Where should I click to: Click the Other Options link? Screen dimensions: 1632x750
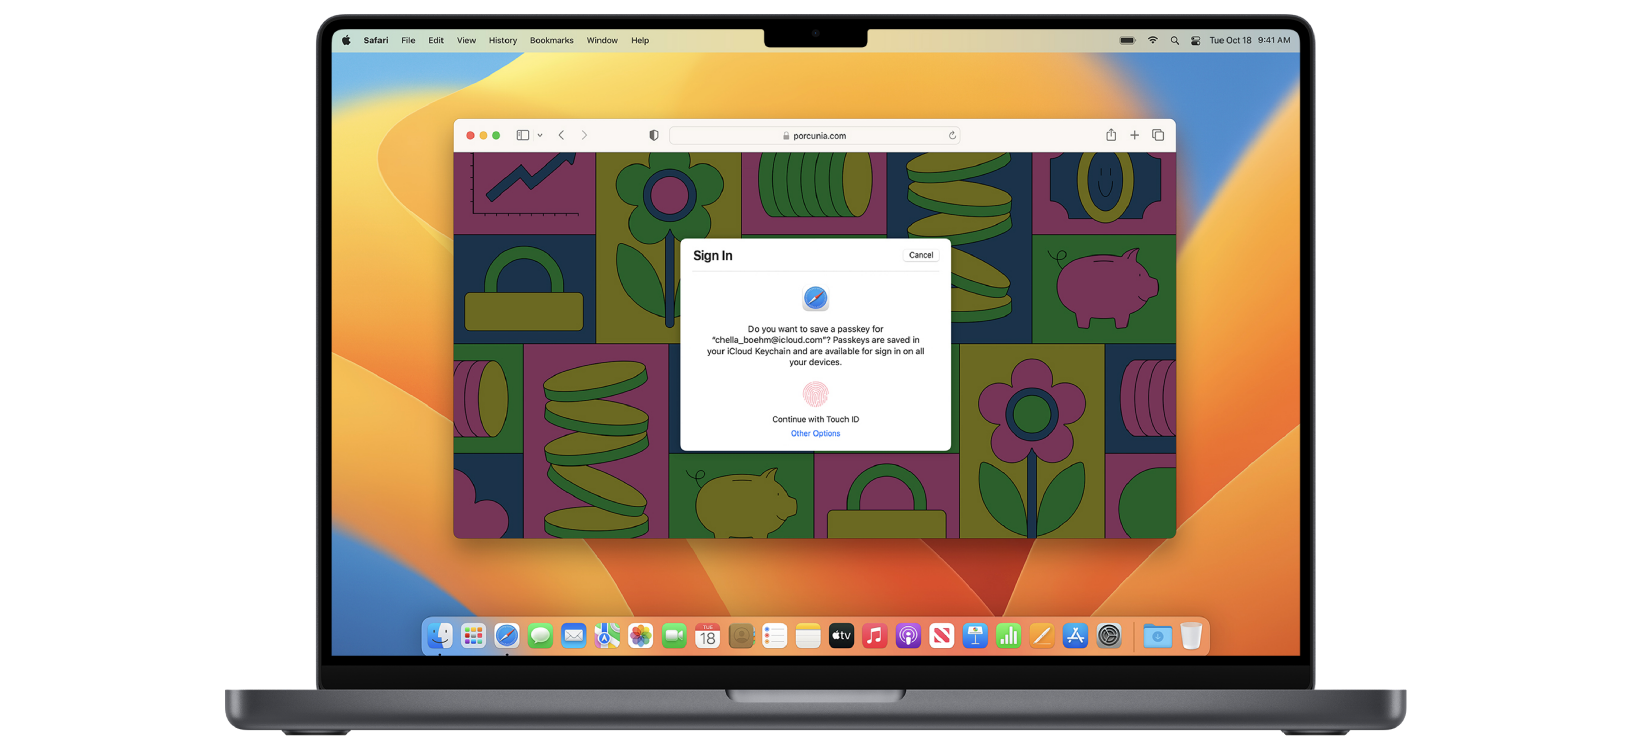pos(816,434)
